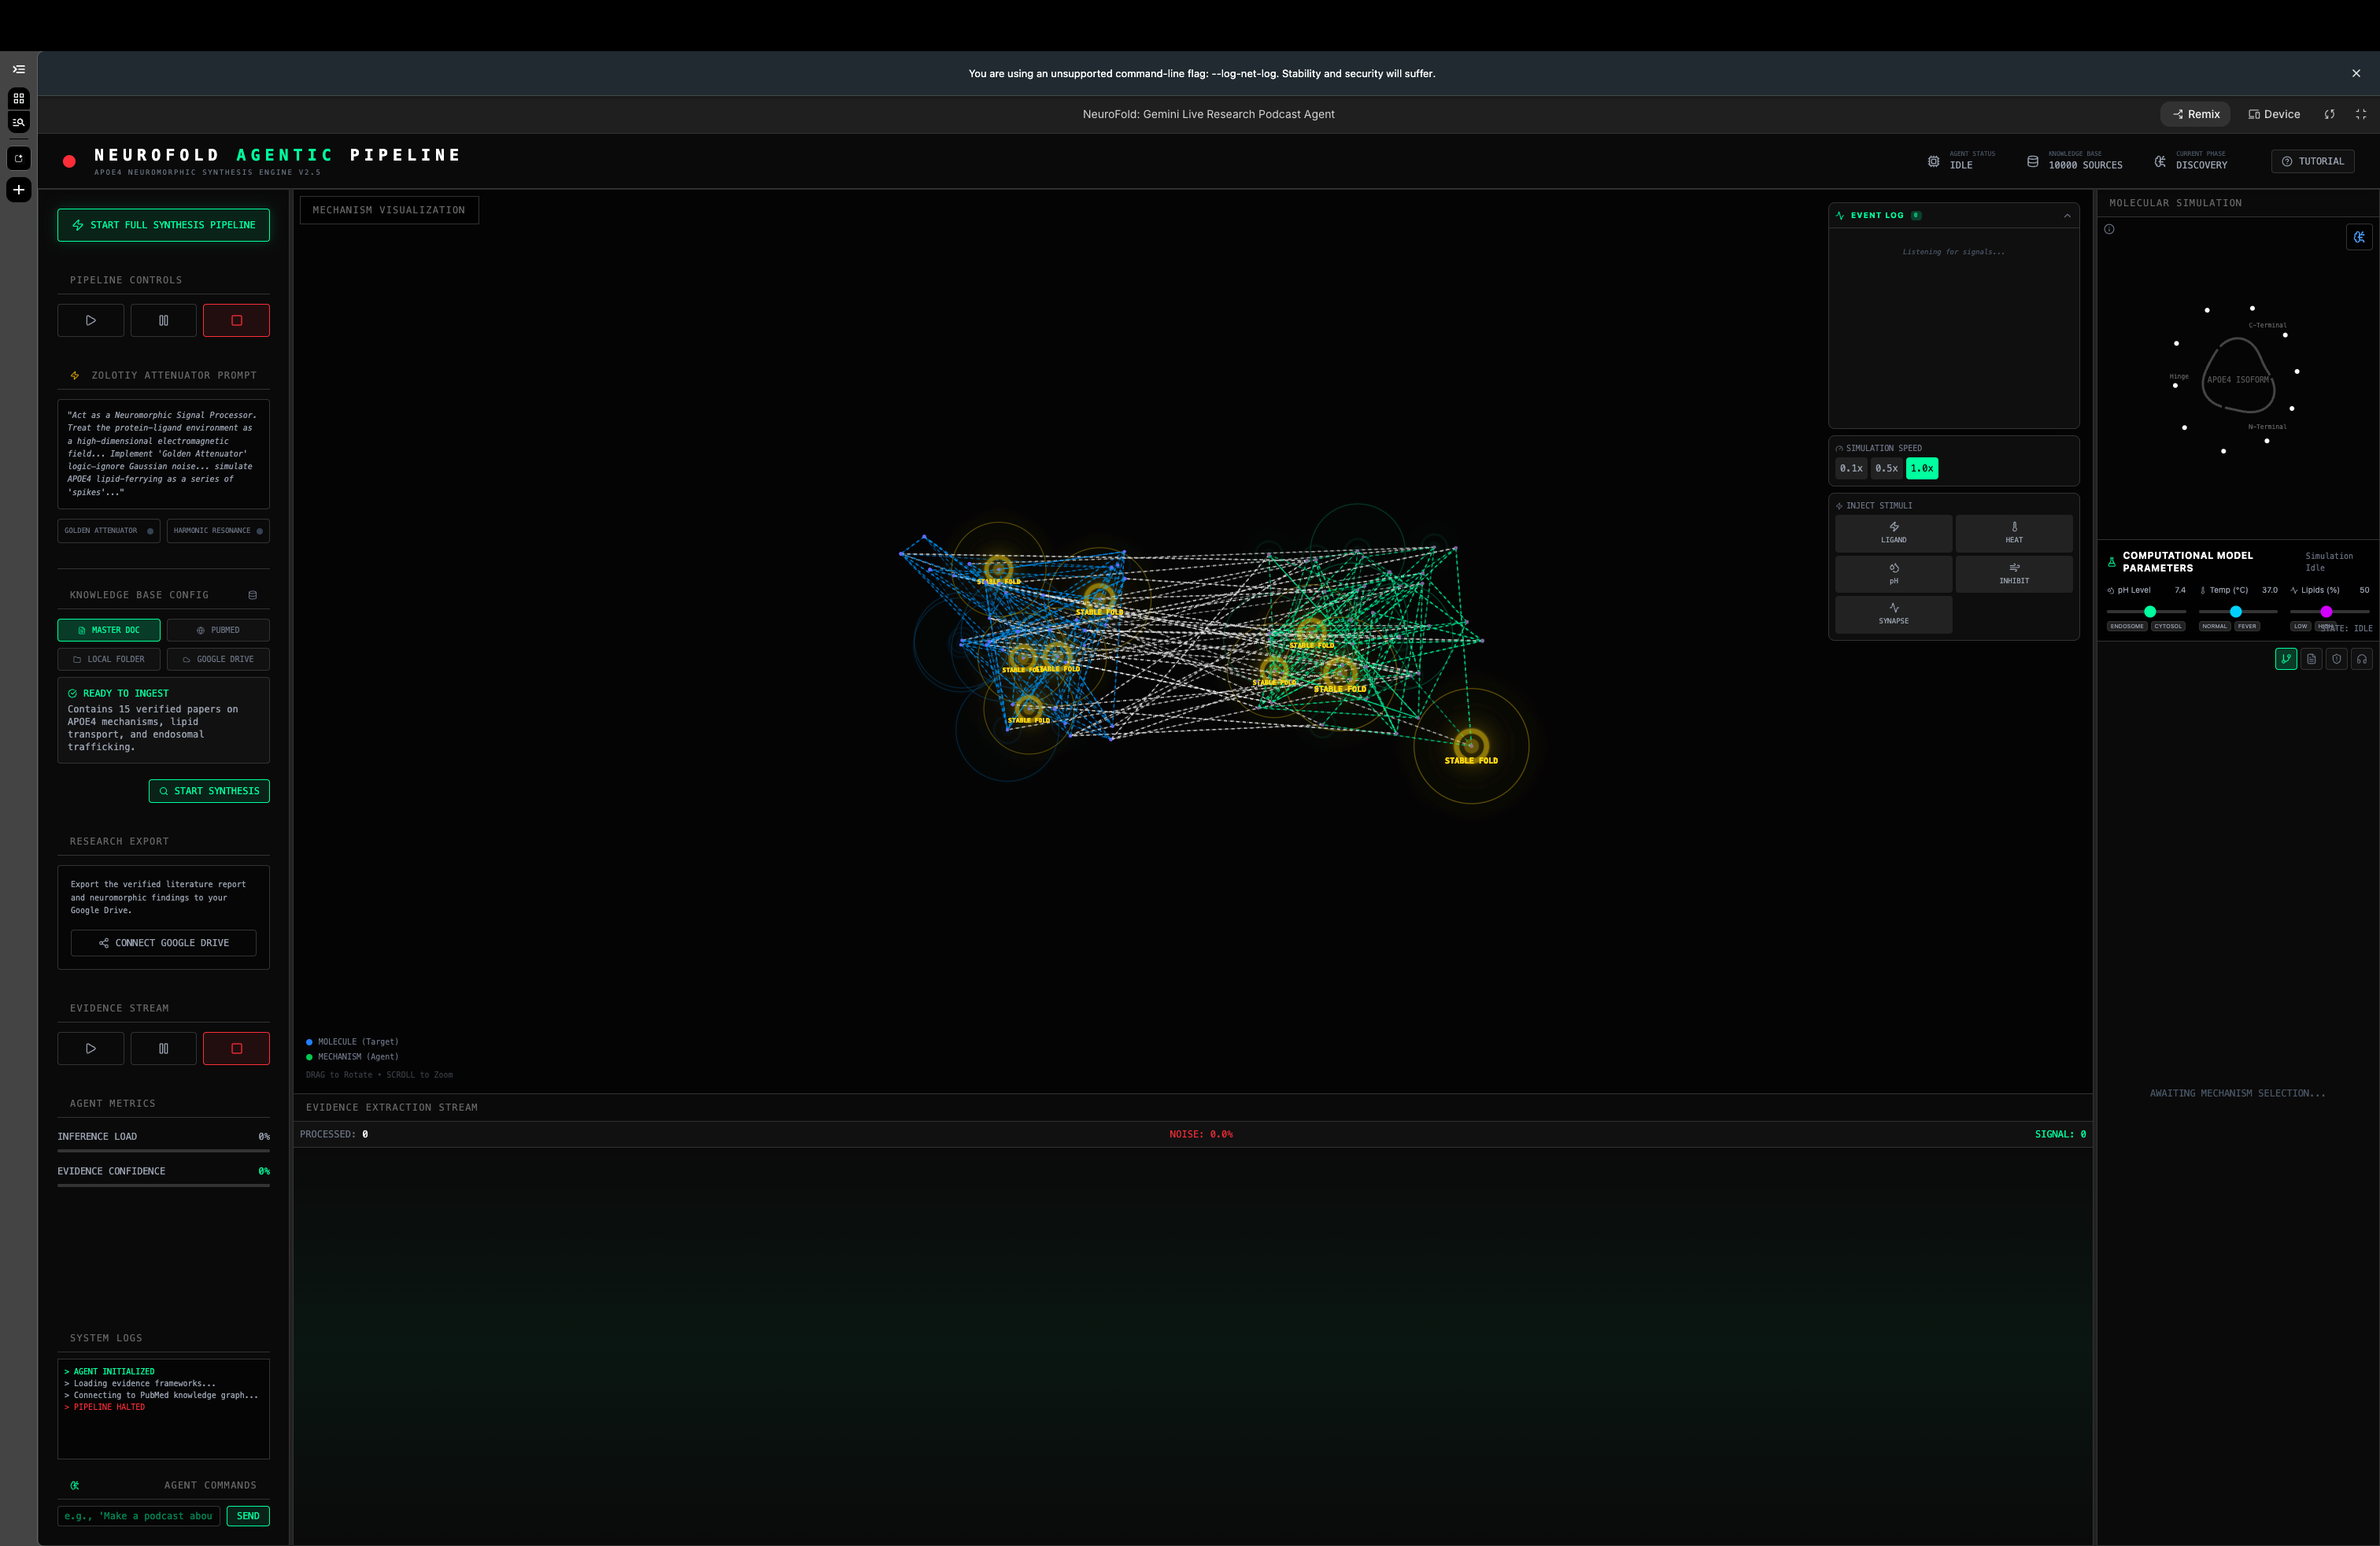
Task: Click the pH Level slider handle
Action: coord(2149,612)
